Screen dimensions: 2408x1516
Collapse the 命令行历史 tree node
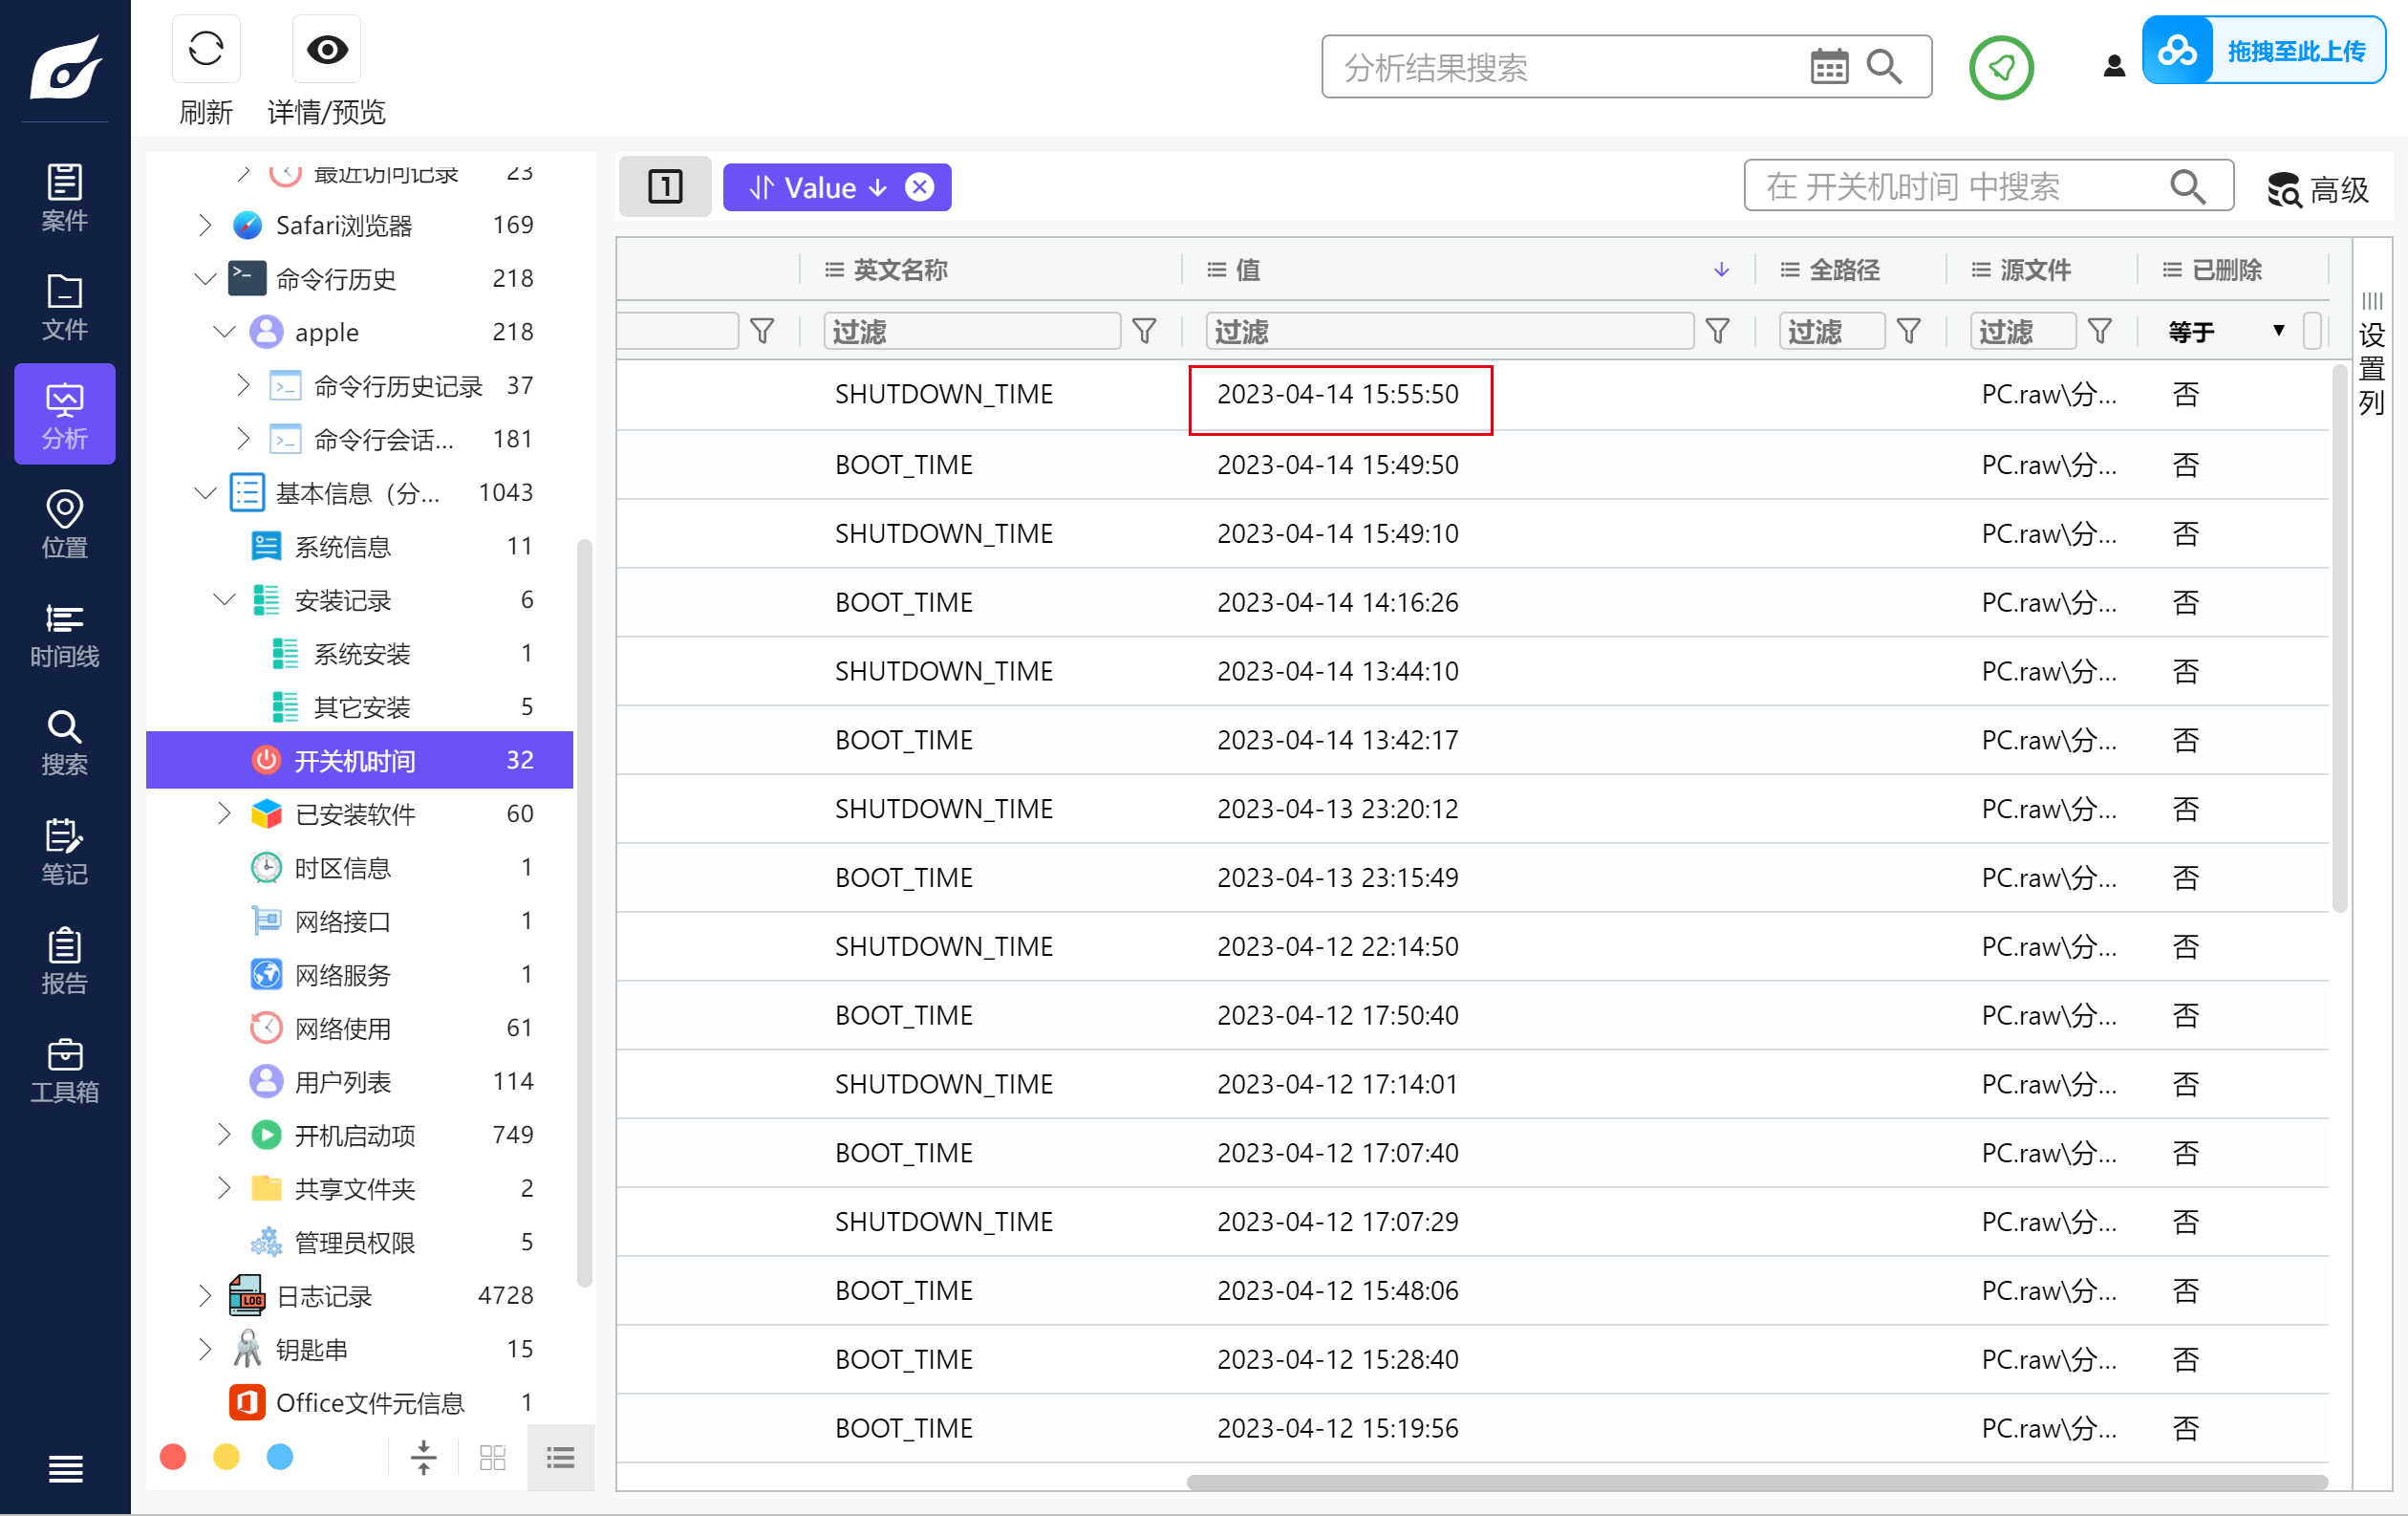tap(205, 278)
